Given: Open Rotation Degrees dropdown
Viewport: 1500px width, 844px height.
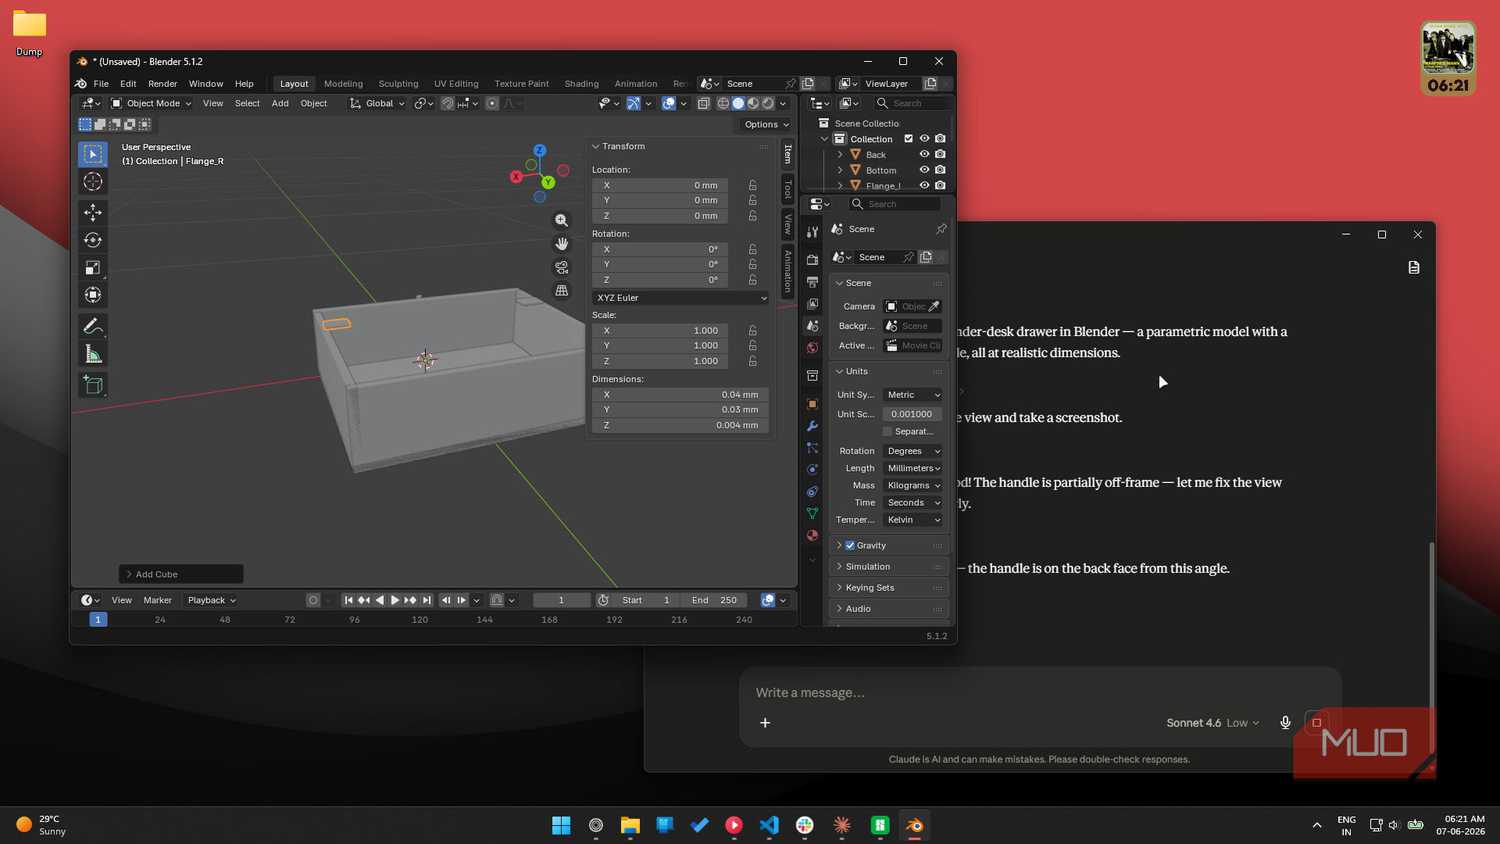Looking at the screenshot, I should 912,451.
